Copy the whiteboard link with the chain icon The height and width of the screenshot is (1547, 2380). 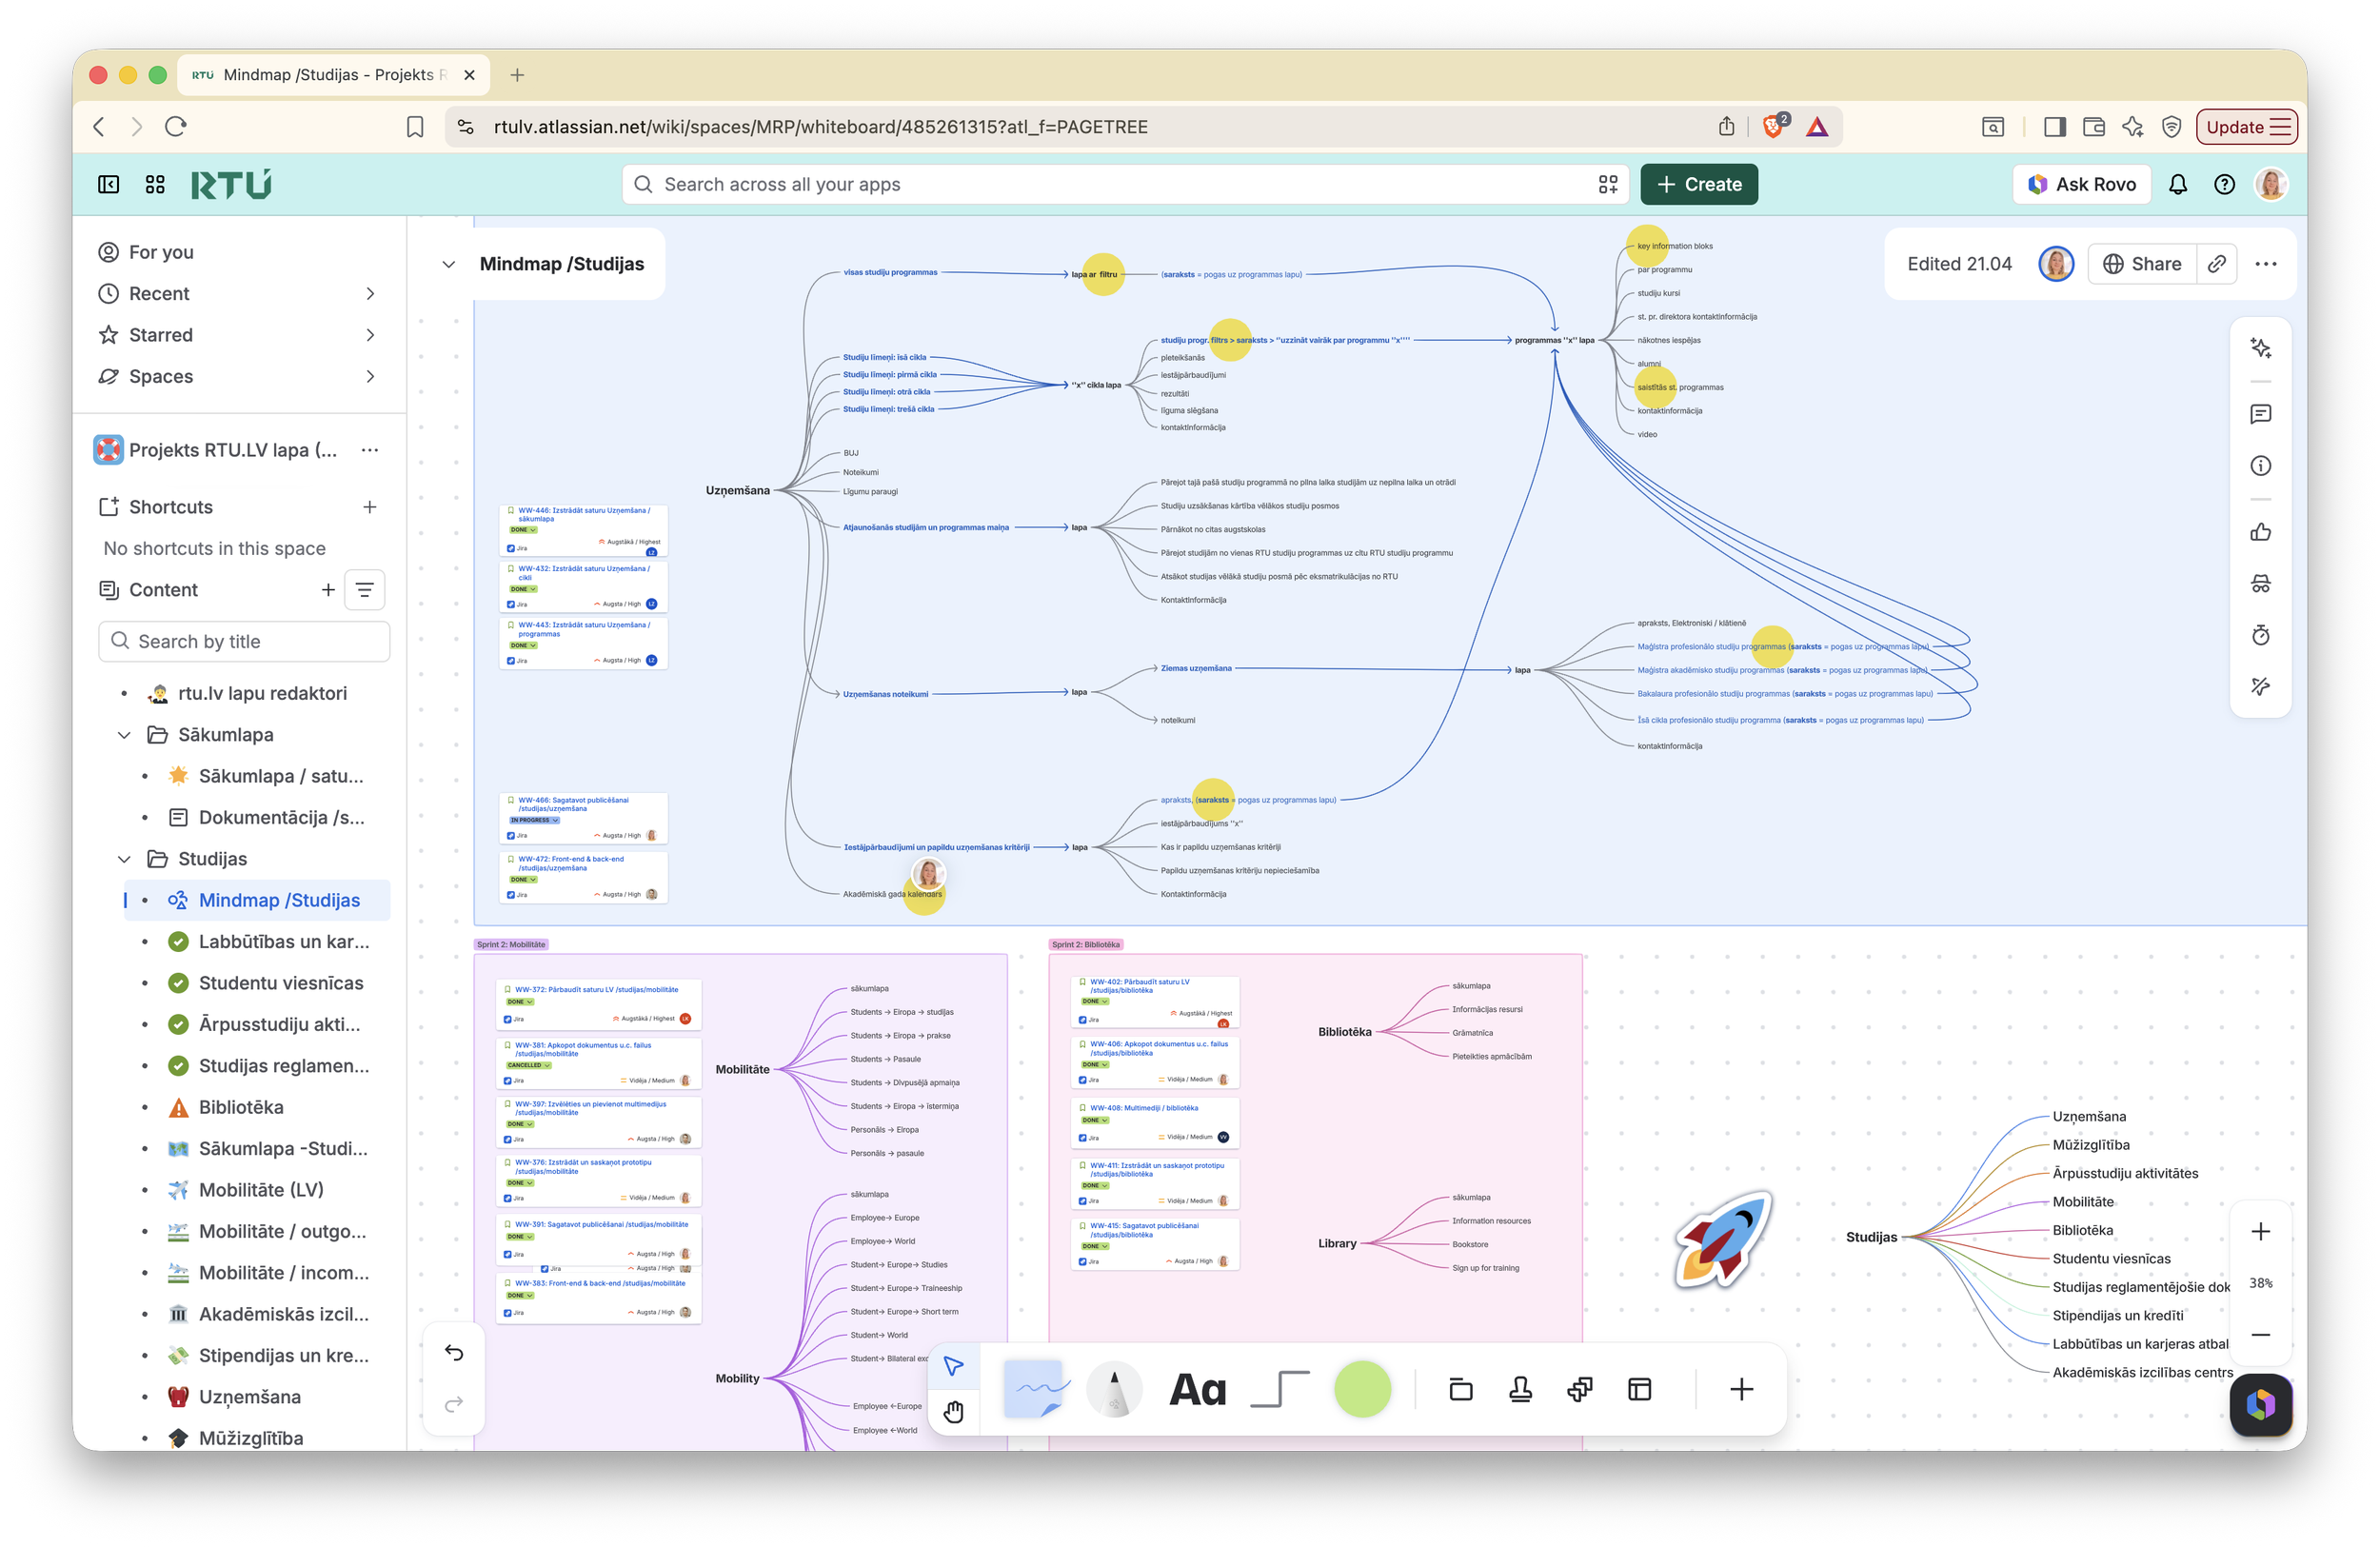2217,264
